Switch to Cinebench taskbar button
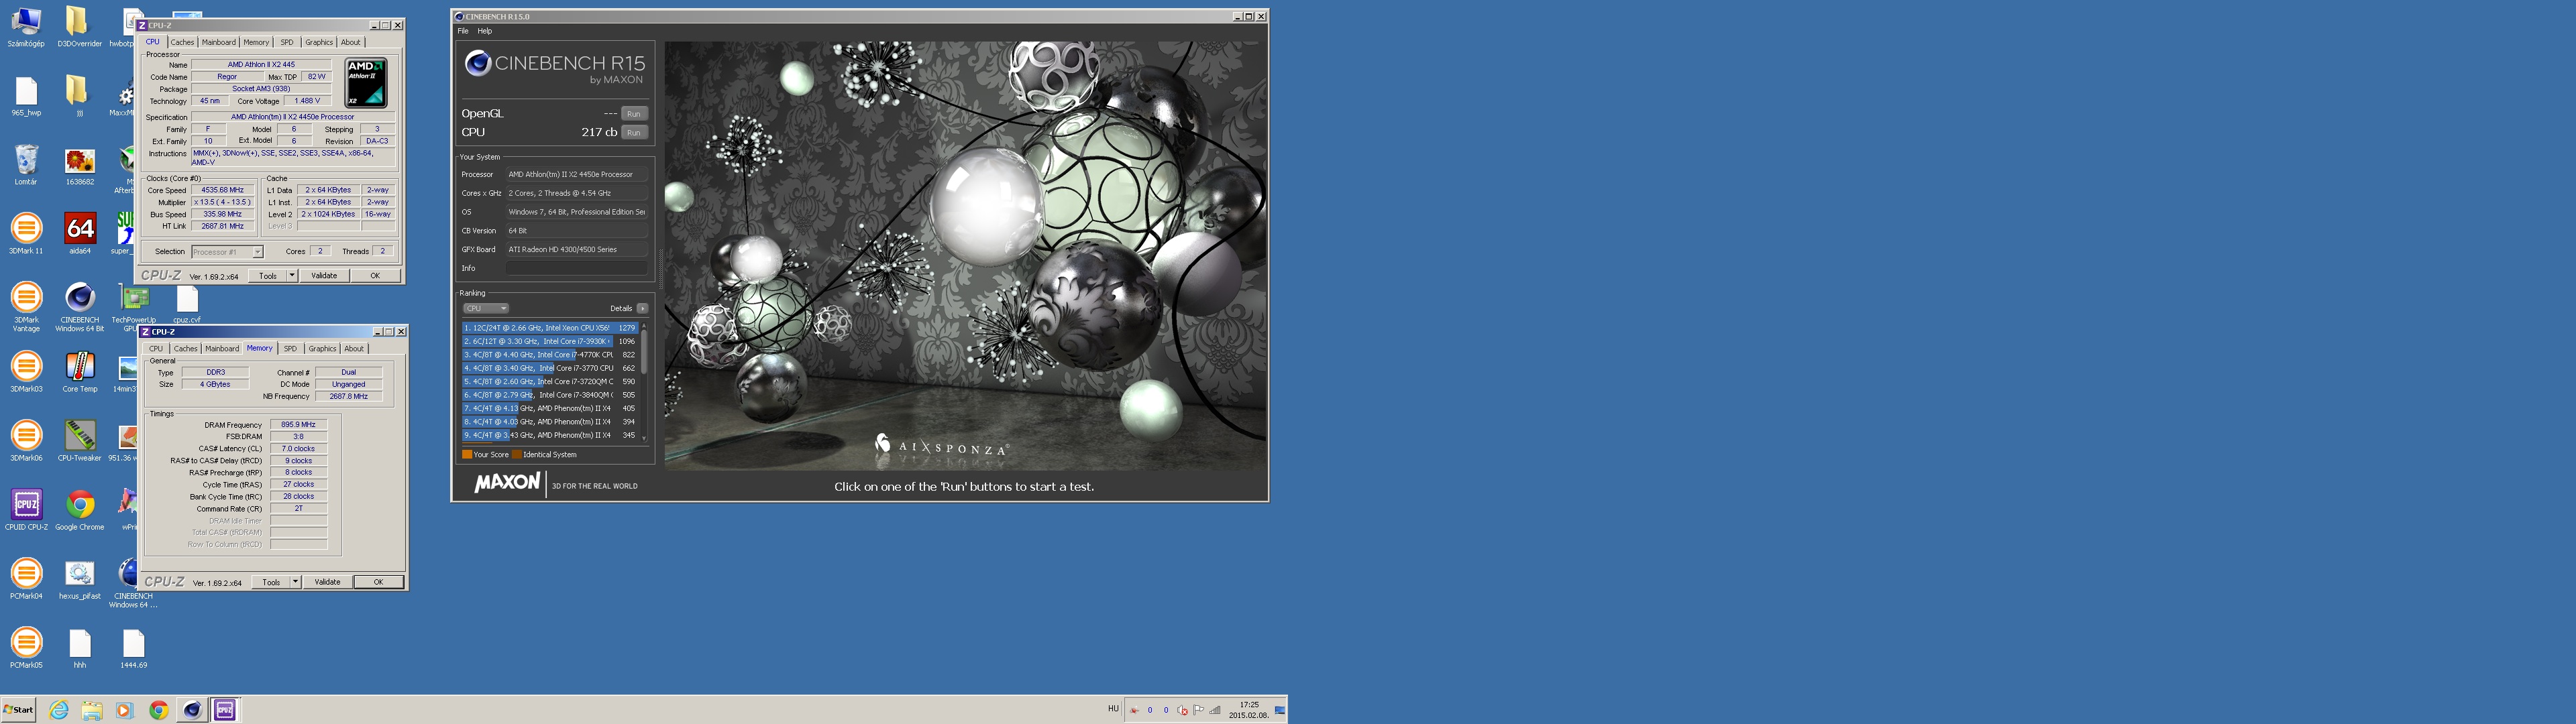Screen dimensions: 2576x724 192,710
